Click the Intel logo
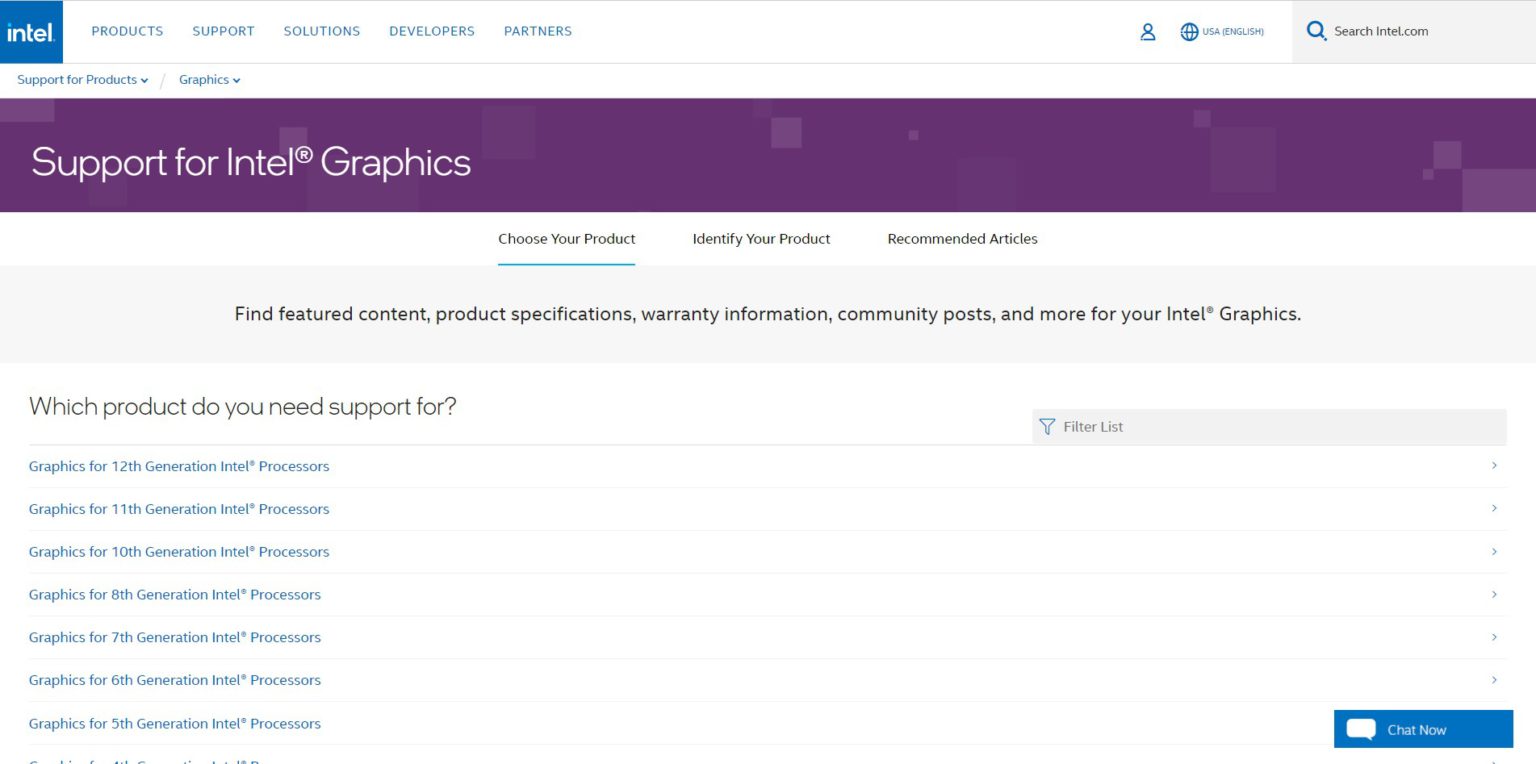1536x764 pixels. (31, 32)
